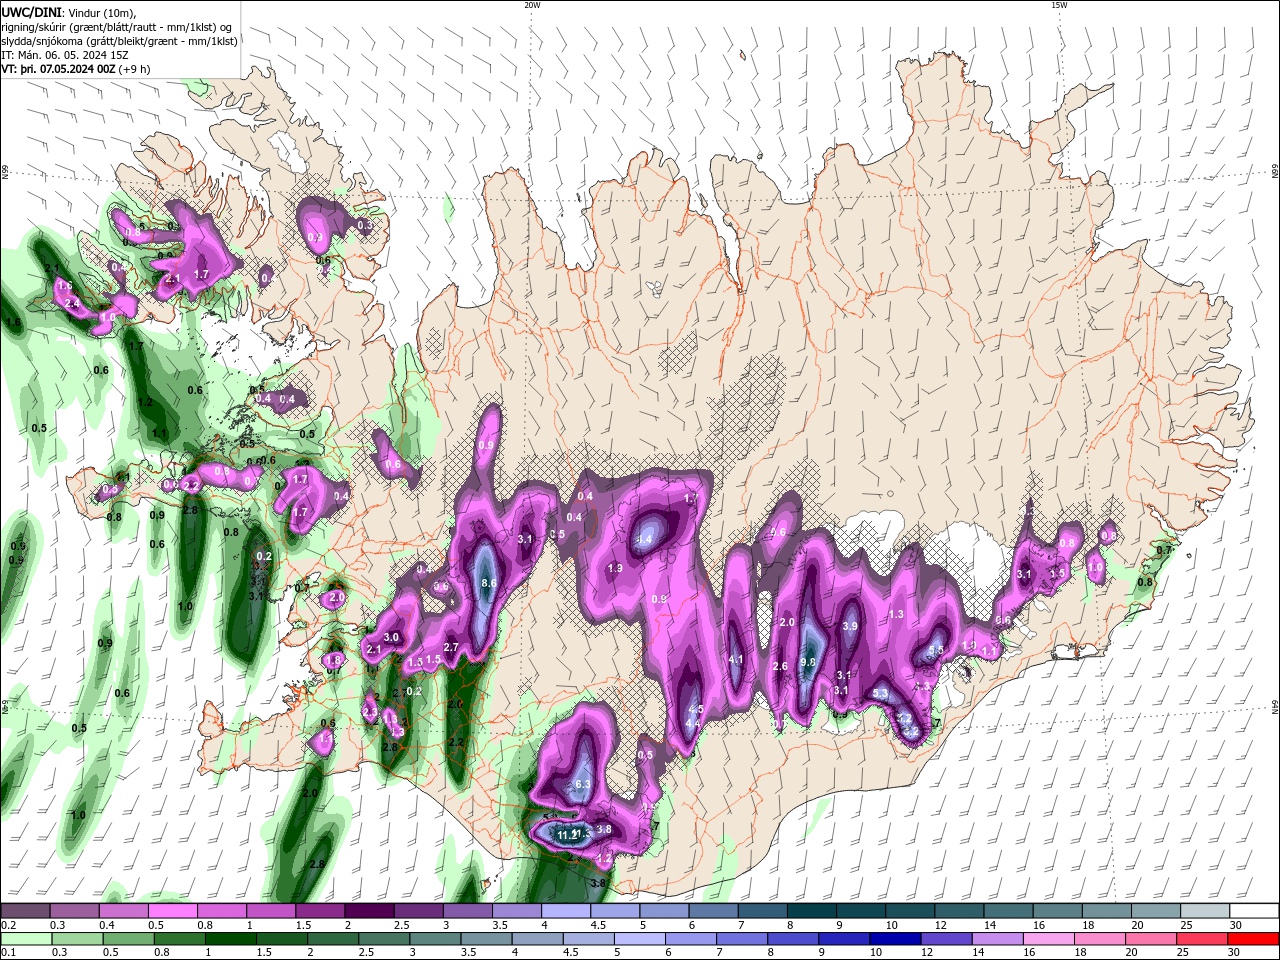Viewport: 1280px width, 960px height.
Task: Click the light lavender 4 mm snow legend swatch
Action: 565,911
